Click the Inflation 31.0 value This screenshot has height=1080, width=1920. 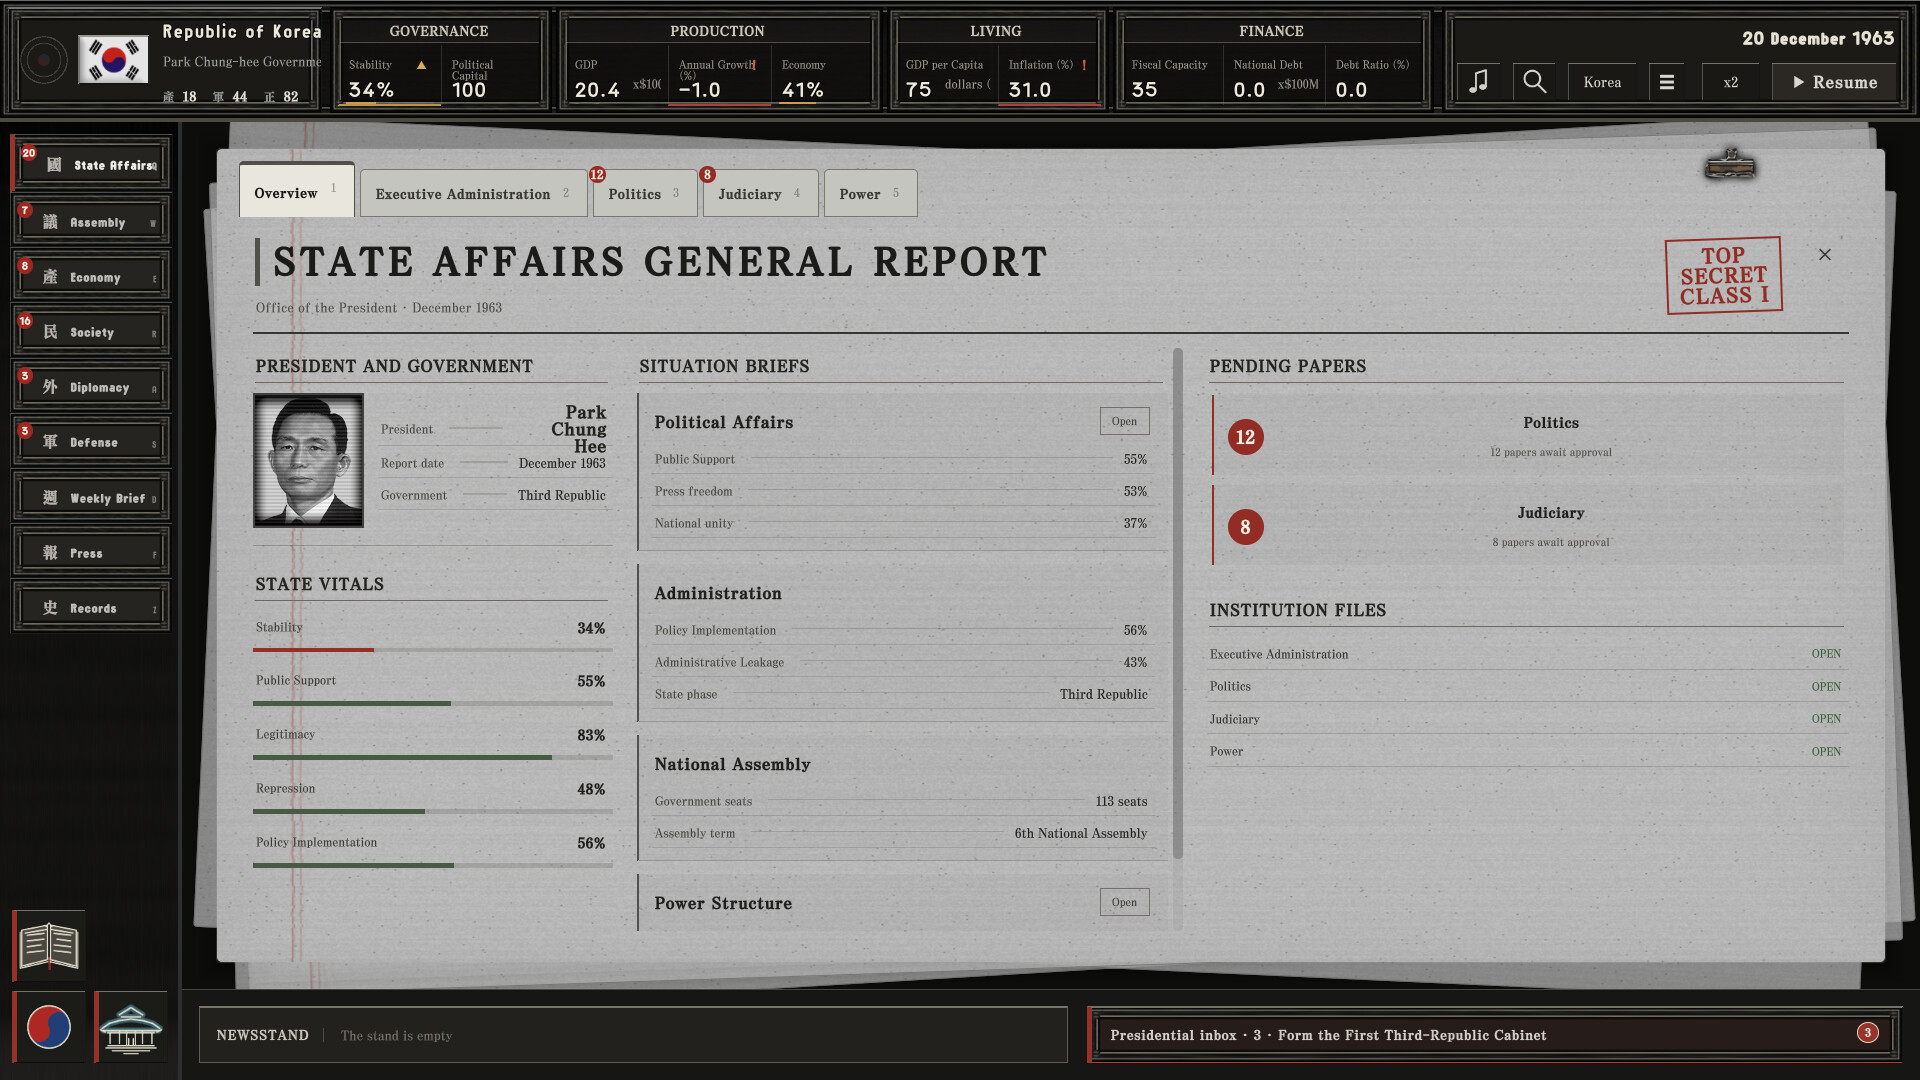pos(1030,90)
